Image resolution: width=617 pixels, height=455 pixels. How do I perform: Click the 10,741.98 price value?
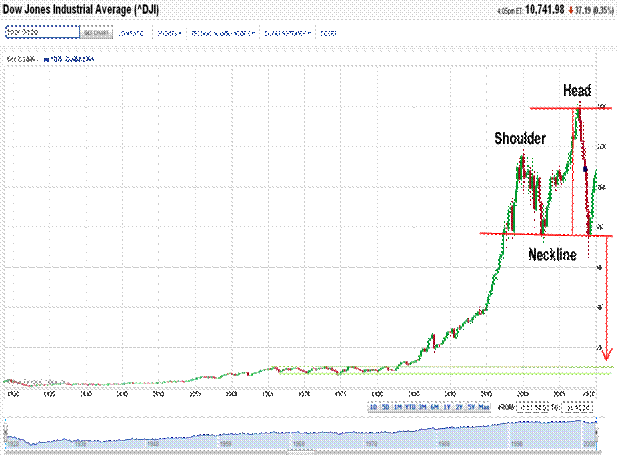coord(545,10)
